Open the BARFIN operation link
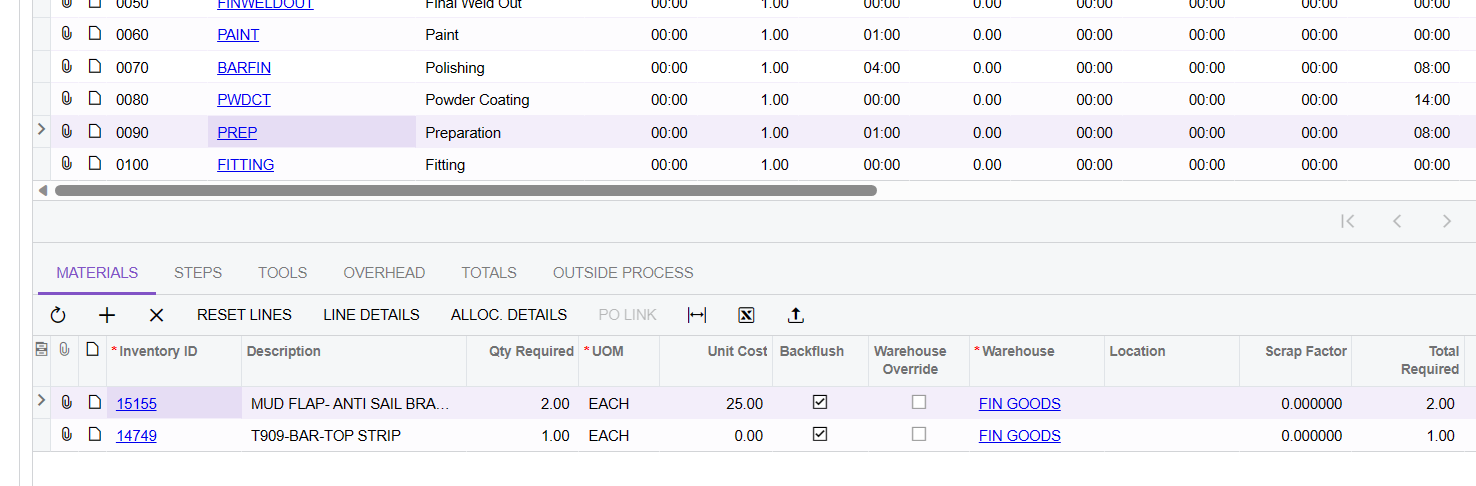1476x486 pixels. pos(244,68)
